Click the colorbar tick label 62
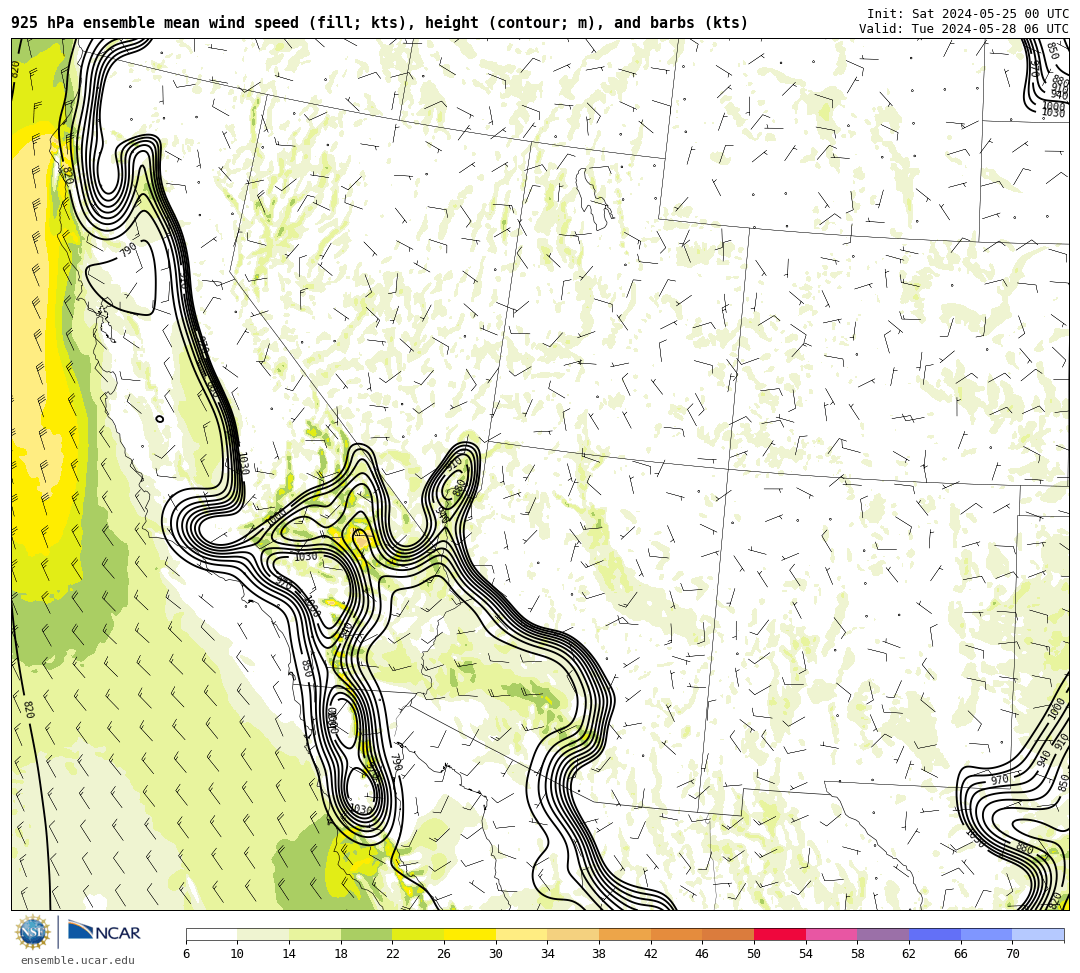Viewport: 1080px width, 973px height. point(909,954)
